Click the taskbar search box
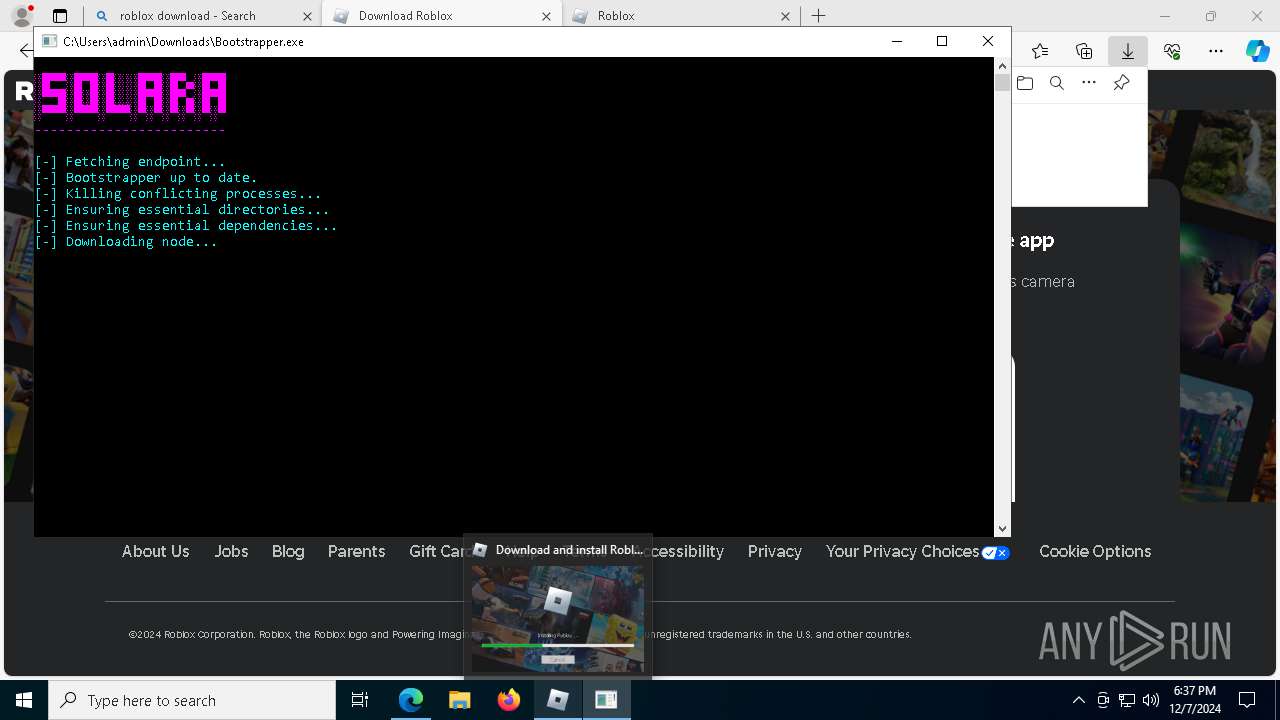Screen dimensions: 1280x720 [192, 700]
